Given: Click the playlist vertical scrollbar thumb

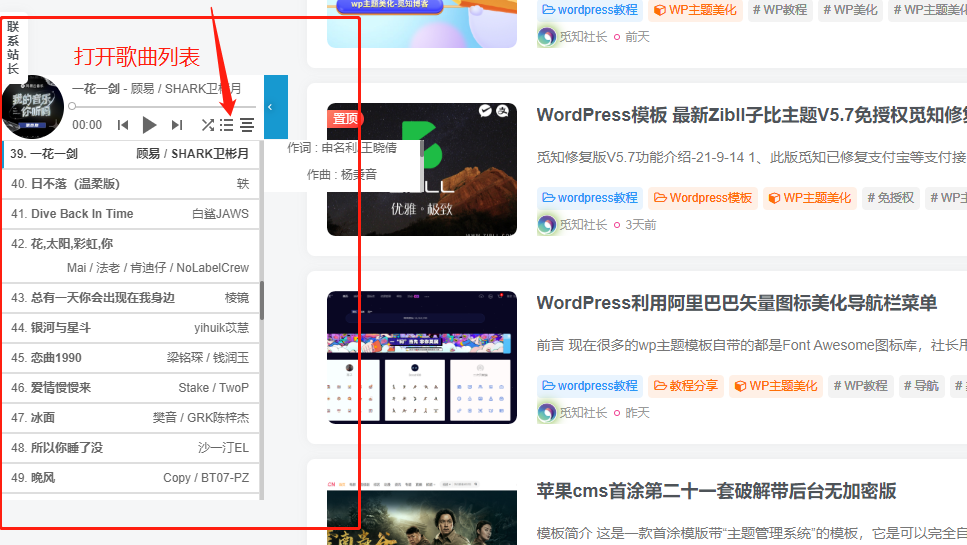Looking at the screenshot, I should tap(262, 301).
